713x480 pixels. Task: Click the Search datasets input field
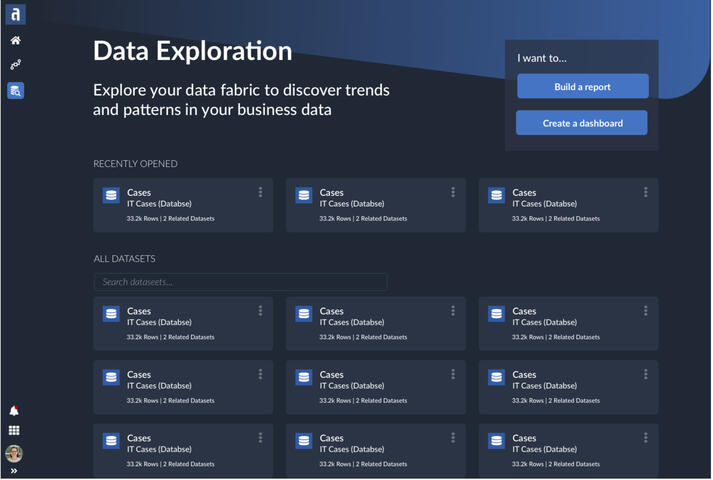(x=240, y=282)
